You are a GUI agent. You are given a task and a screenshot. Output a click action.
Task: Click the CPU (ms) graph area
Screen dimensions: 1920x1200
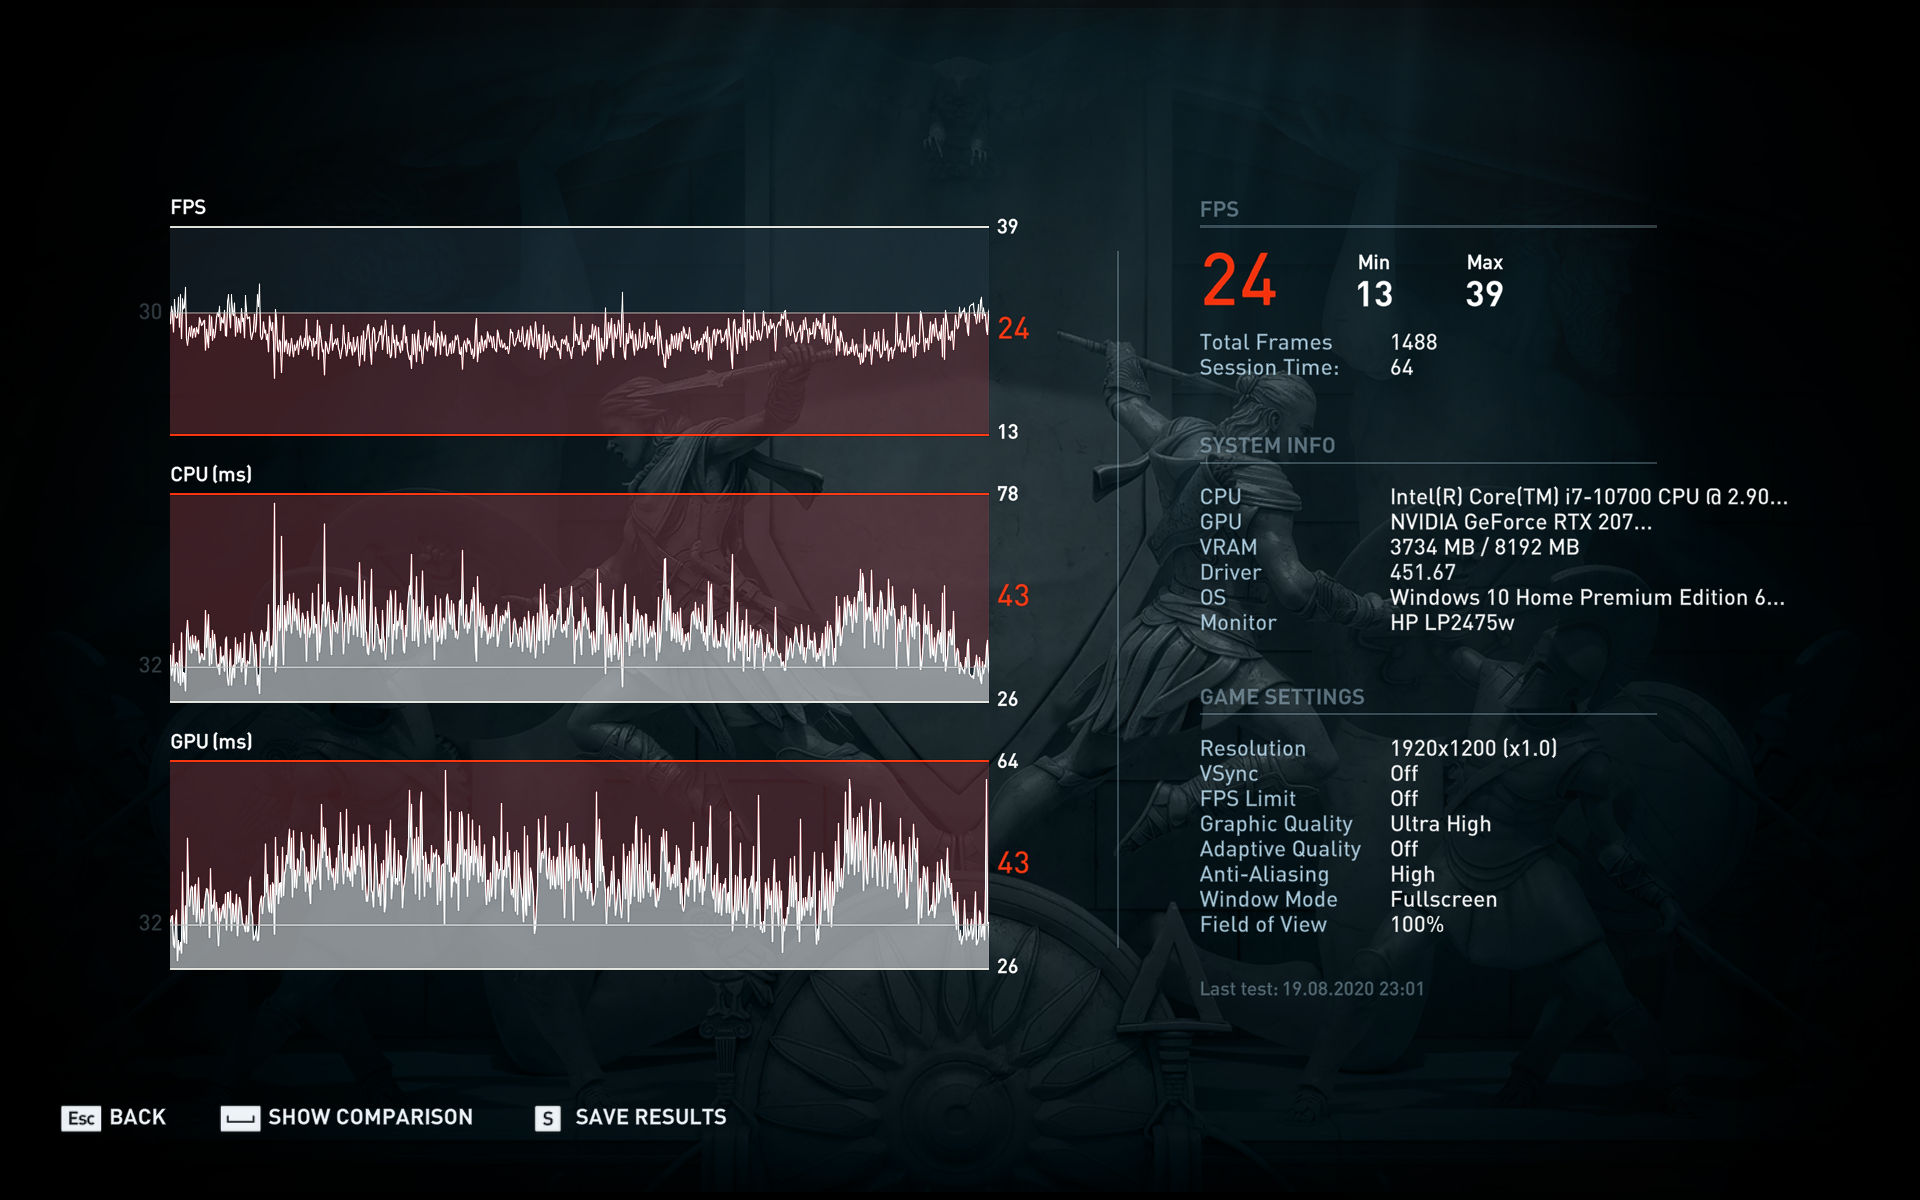pyautogui.click(x=579, y=598)
